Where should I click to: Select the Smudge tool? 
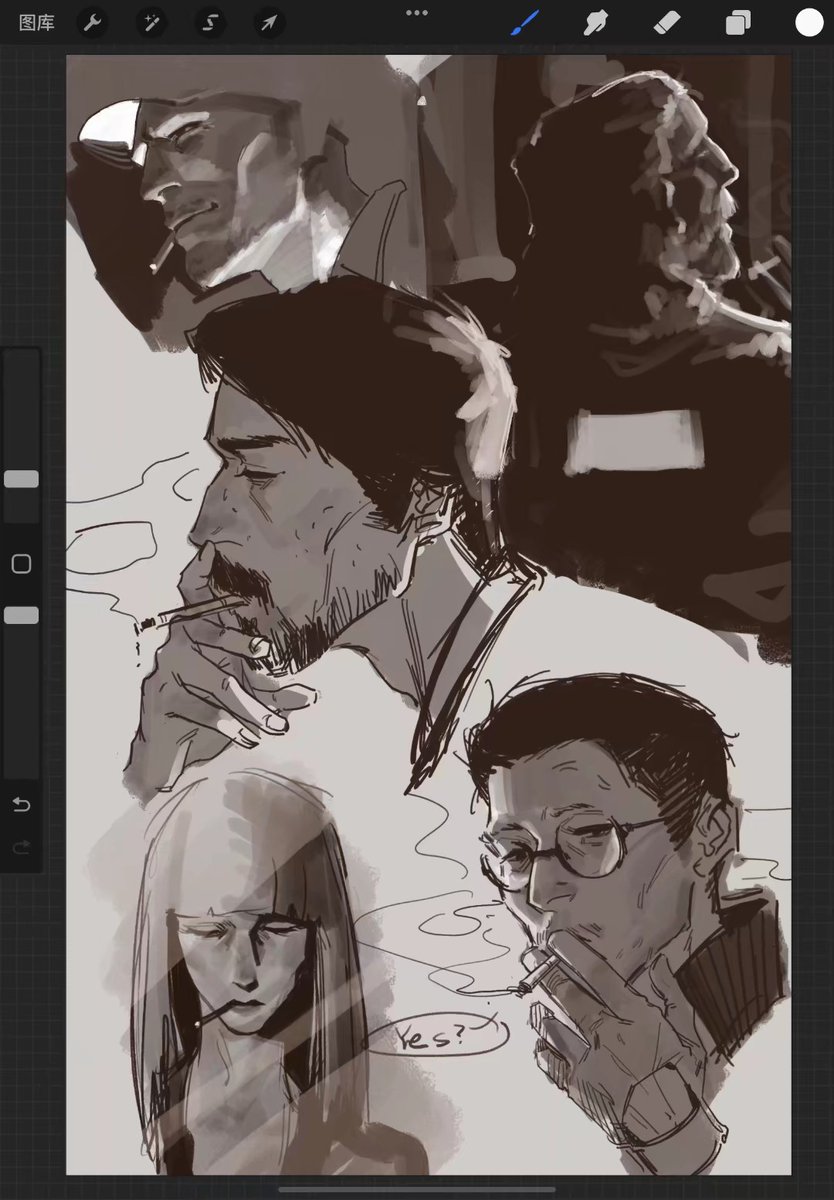(x=596, y=22)
